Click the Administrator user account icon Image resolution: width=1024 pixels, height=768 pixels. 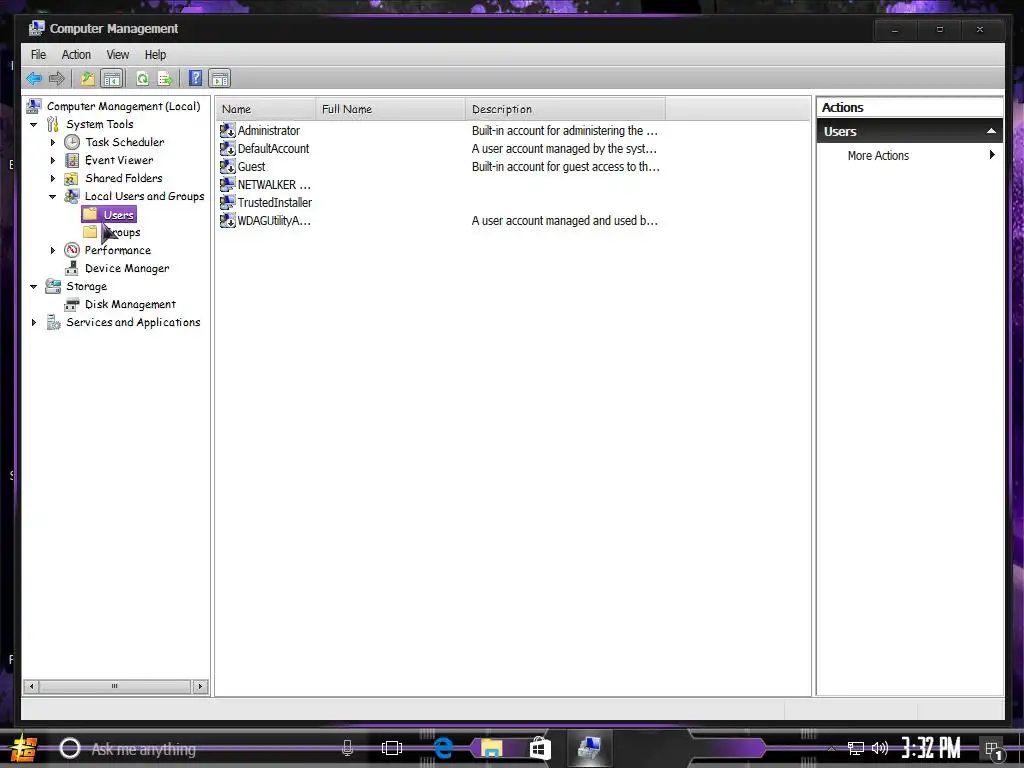(227, 131)
